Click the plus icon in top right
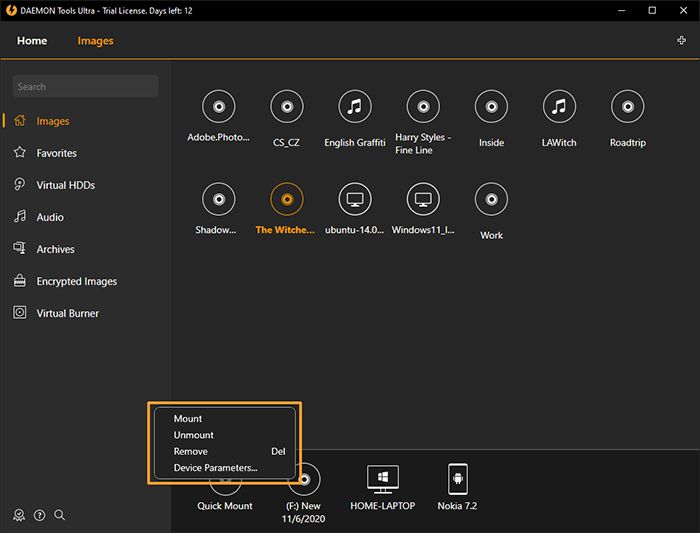Image resolution: width=700 pixels, height=533 pixels. tap(681, 41)
